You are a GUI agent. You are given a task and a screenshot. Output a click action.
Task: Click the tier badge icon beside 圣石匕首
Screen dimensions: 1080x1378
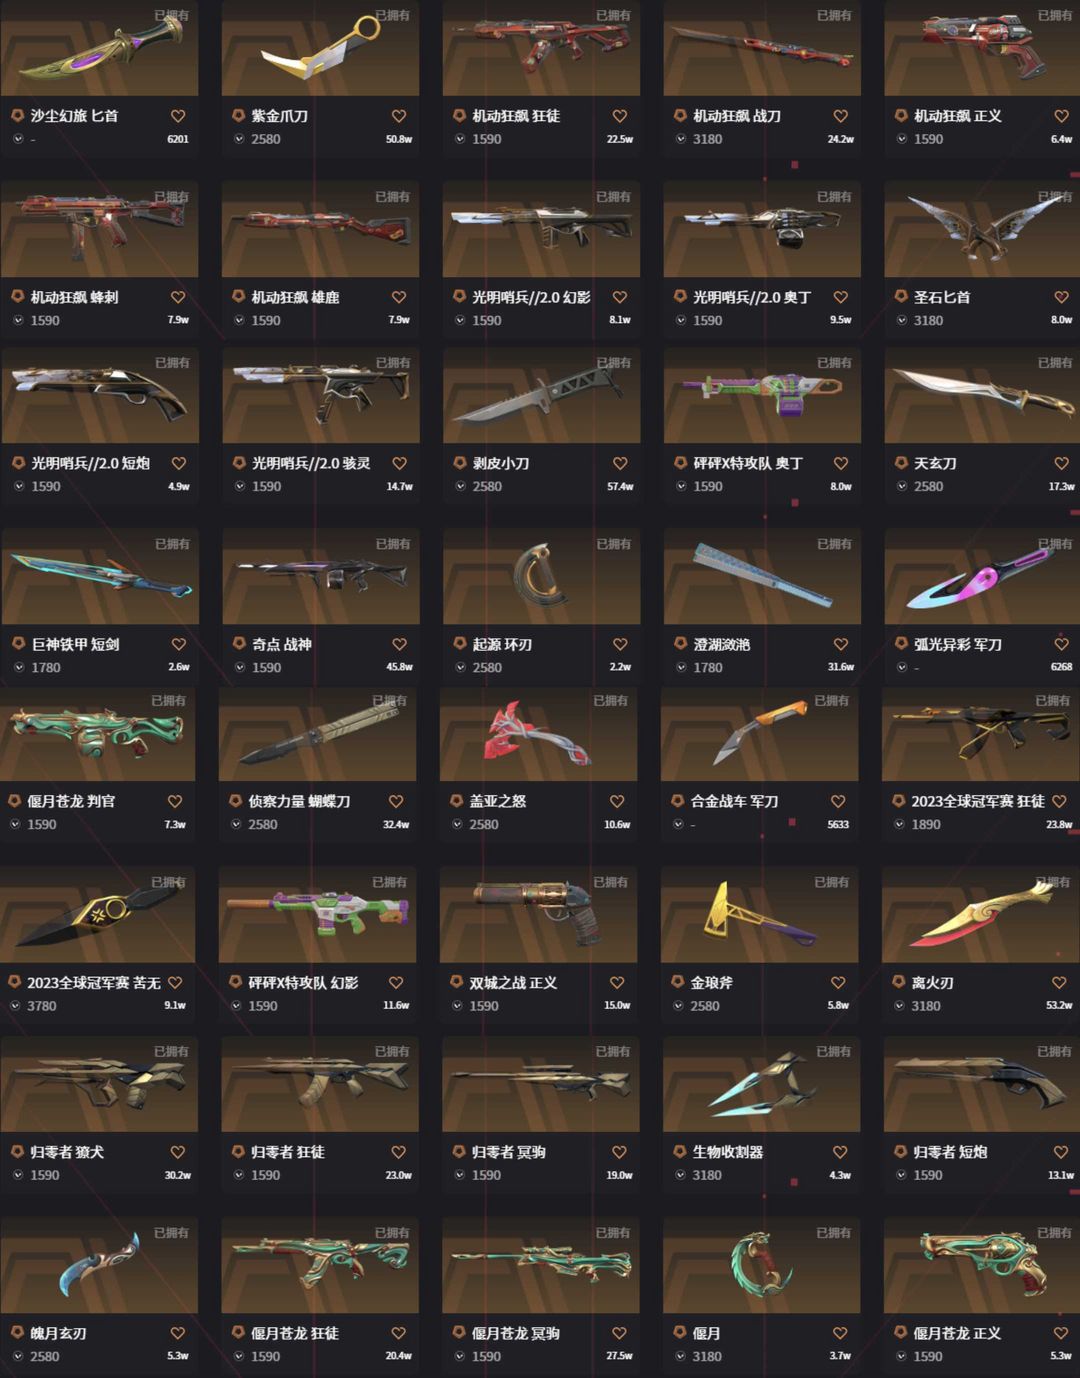[901, 297]
